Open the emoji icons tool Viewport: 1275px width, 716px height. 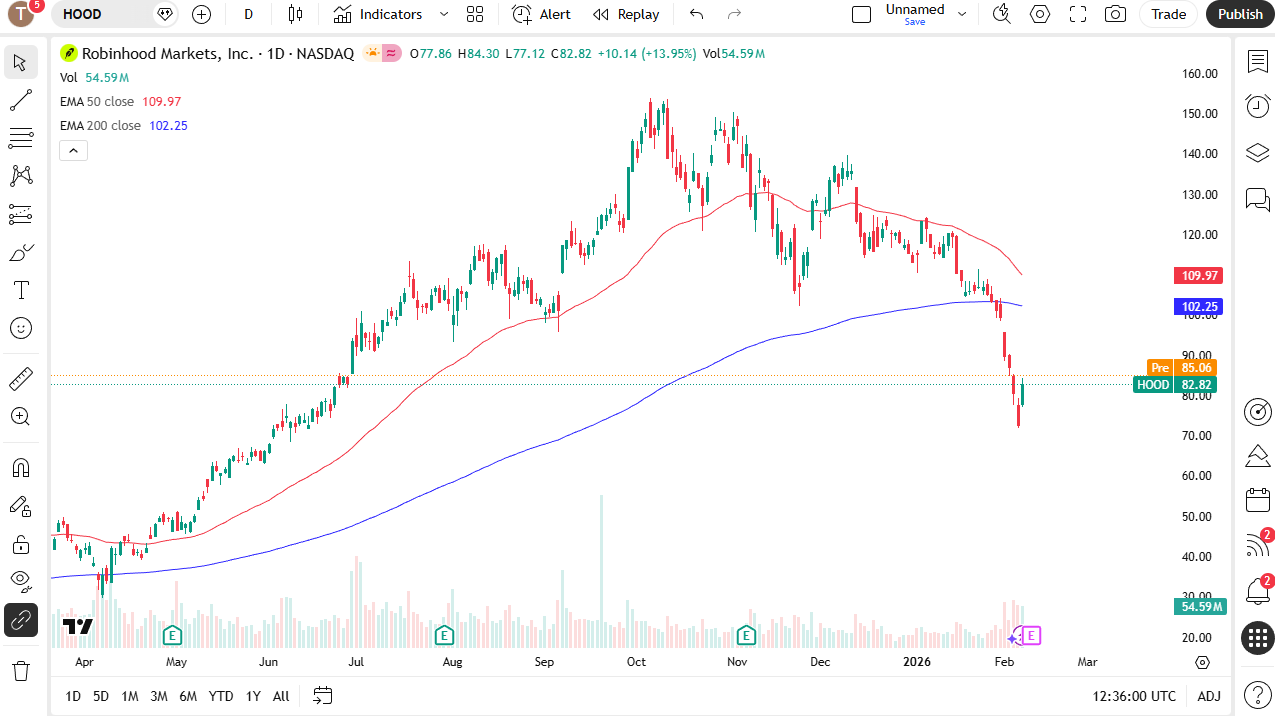(x=21, y=328)
